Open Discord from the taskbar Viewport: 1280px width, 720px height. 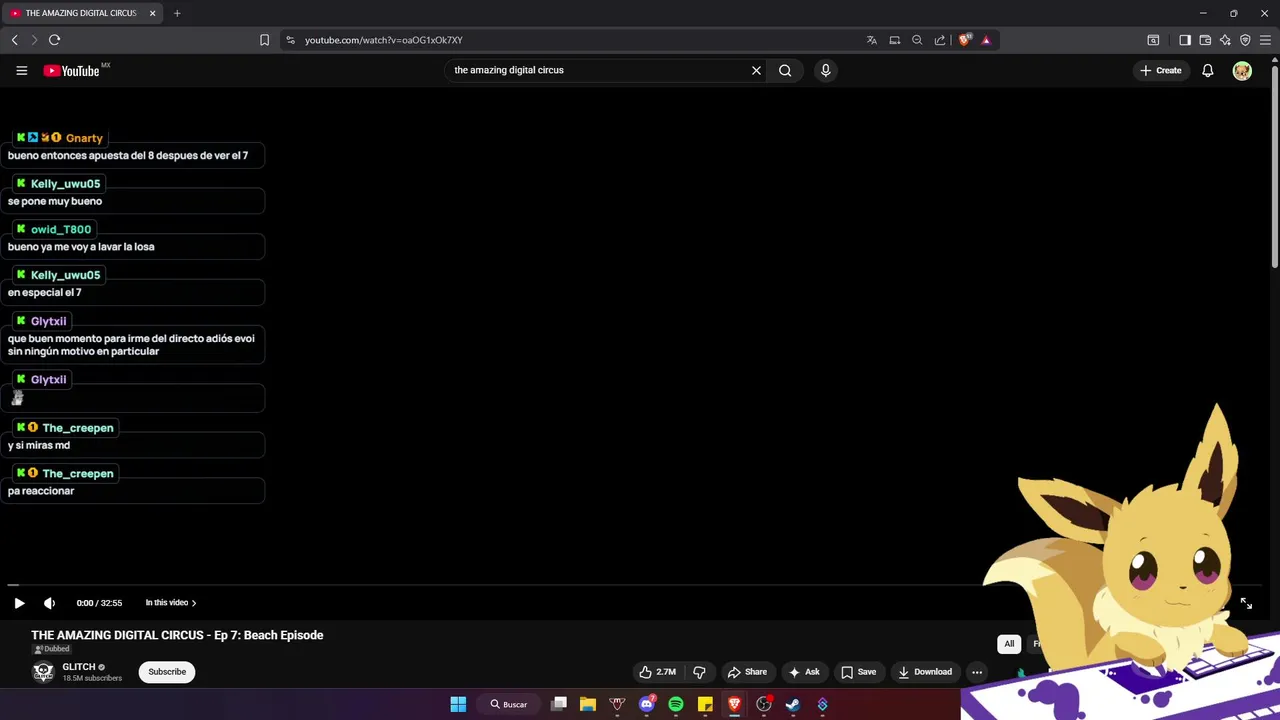coord(647,704)
